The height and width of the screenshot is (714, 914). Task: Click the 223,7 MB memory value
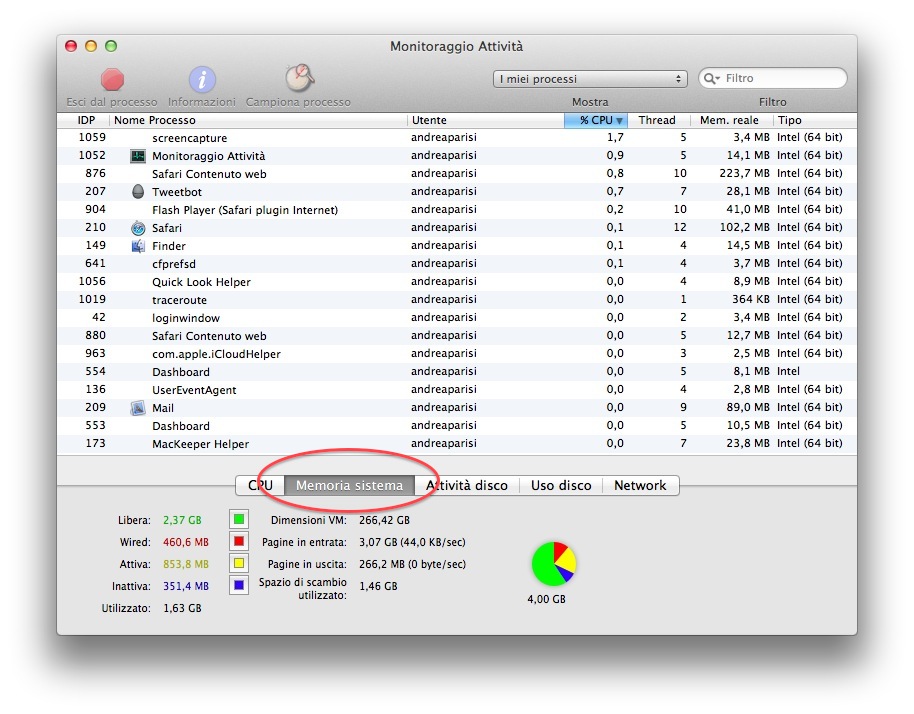click(x=744, y=173)
